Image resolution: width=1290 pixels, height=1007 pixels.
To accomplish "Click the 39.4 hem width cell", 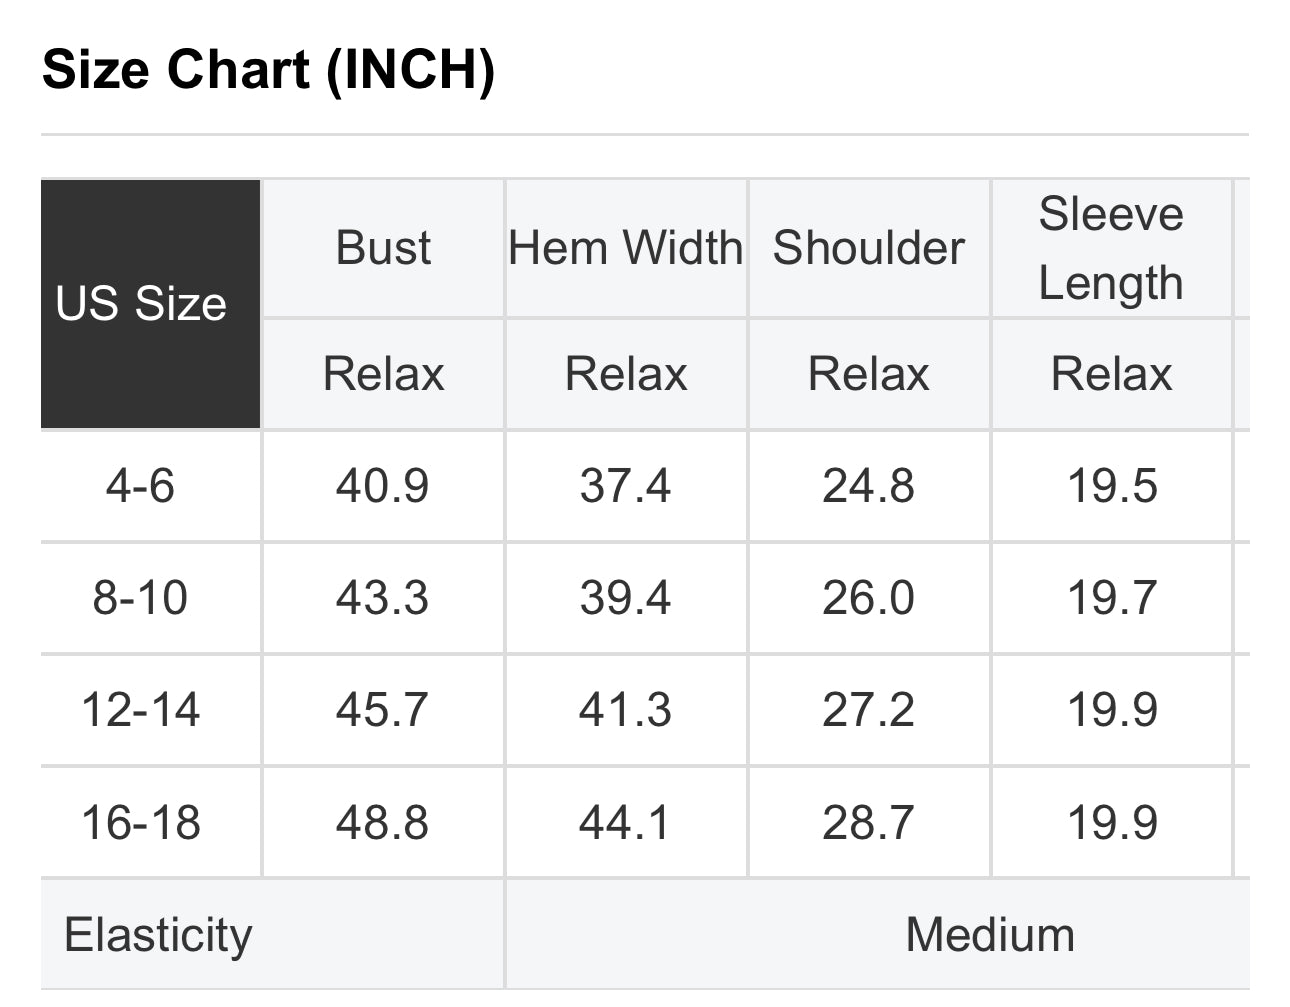I will tap(625, 598).
